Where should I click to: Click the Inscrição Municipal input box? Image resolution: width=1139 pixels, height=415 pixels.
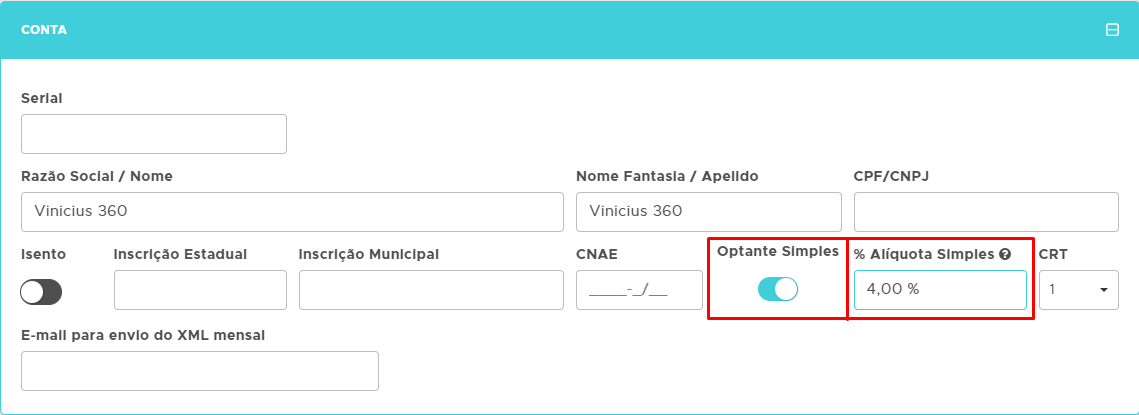click(431, 290)
